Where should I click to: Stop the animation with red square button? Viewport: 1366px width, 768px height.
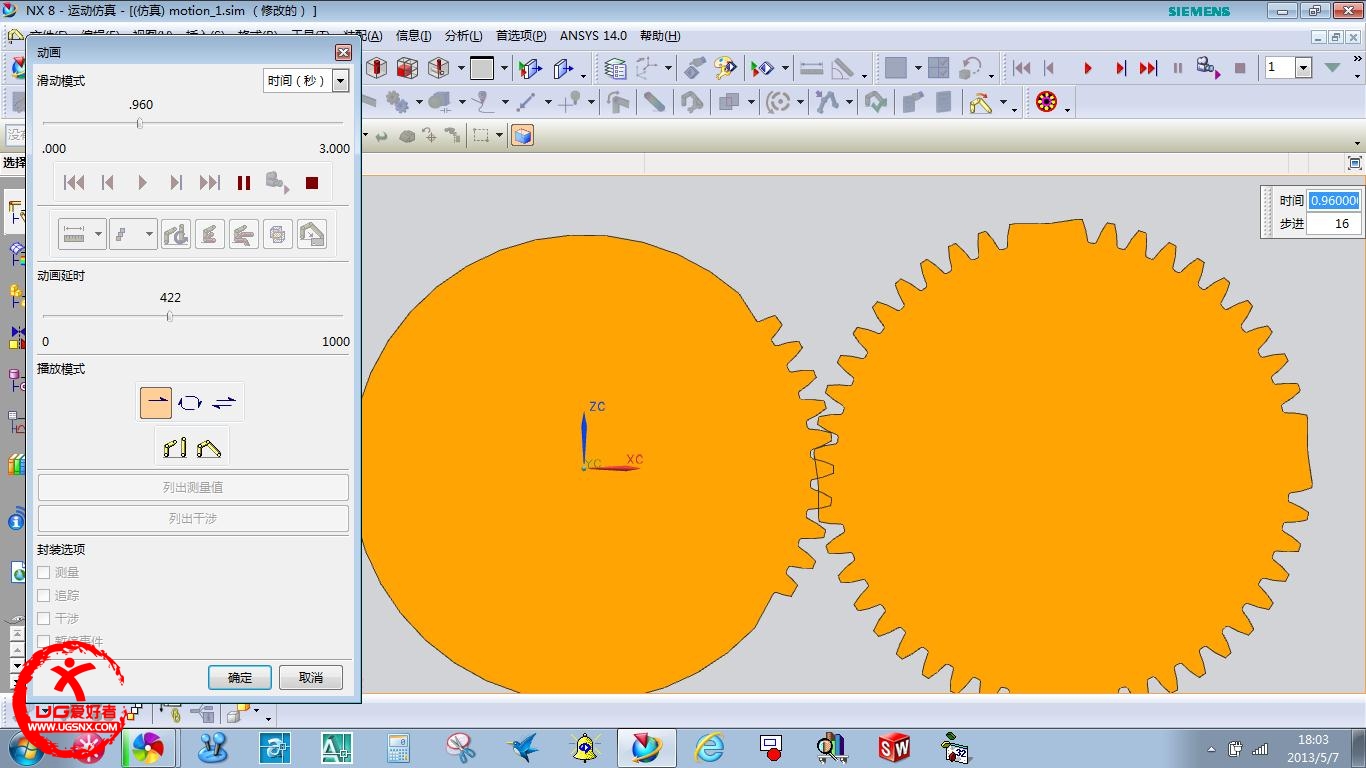[x=312, y=183]
